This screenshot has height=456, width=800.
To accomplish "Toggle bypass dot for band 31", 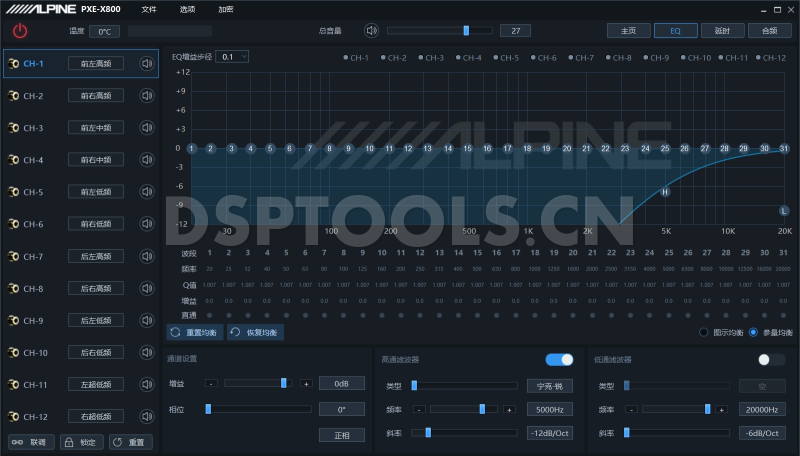I will (x=783, y=315).
